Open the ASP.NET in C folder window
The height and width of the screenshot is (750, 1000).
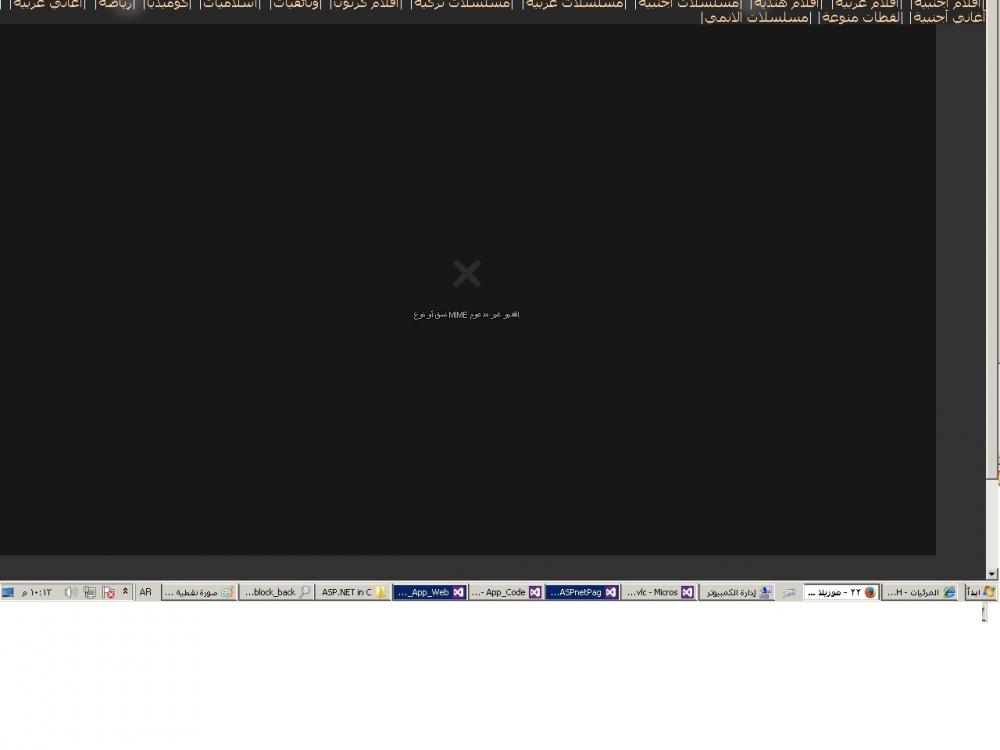point(353,592)
